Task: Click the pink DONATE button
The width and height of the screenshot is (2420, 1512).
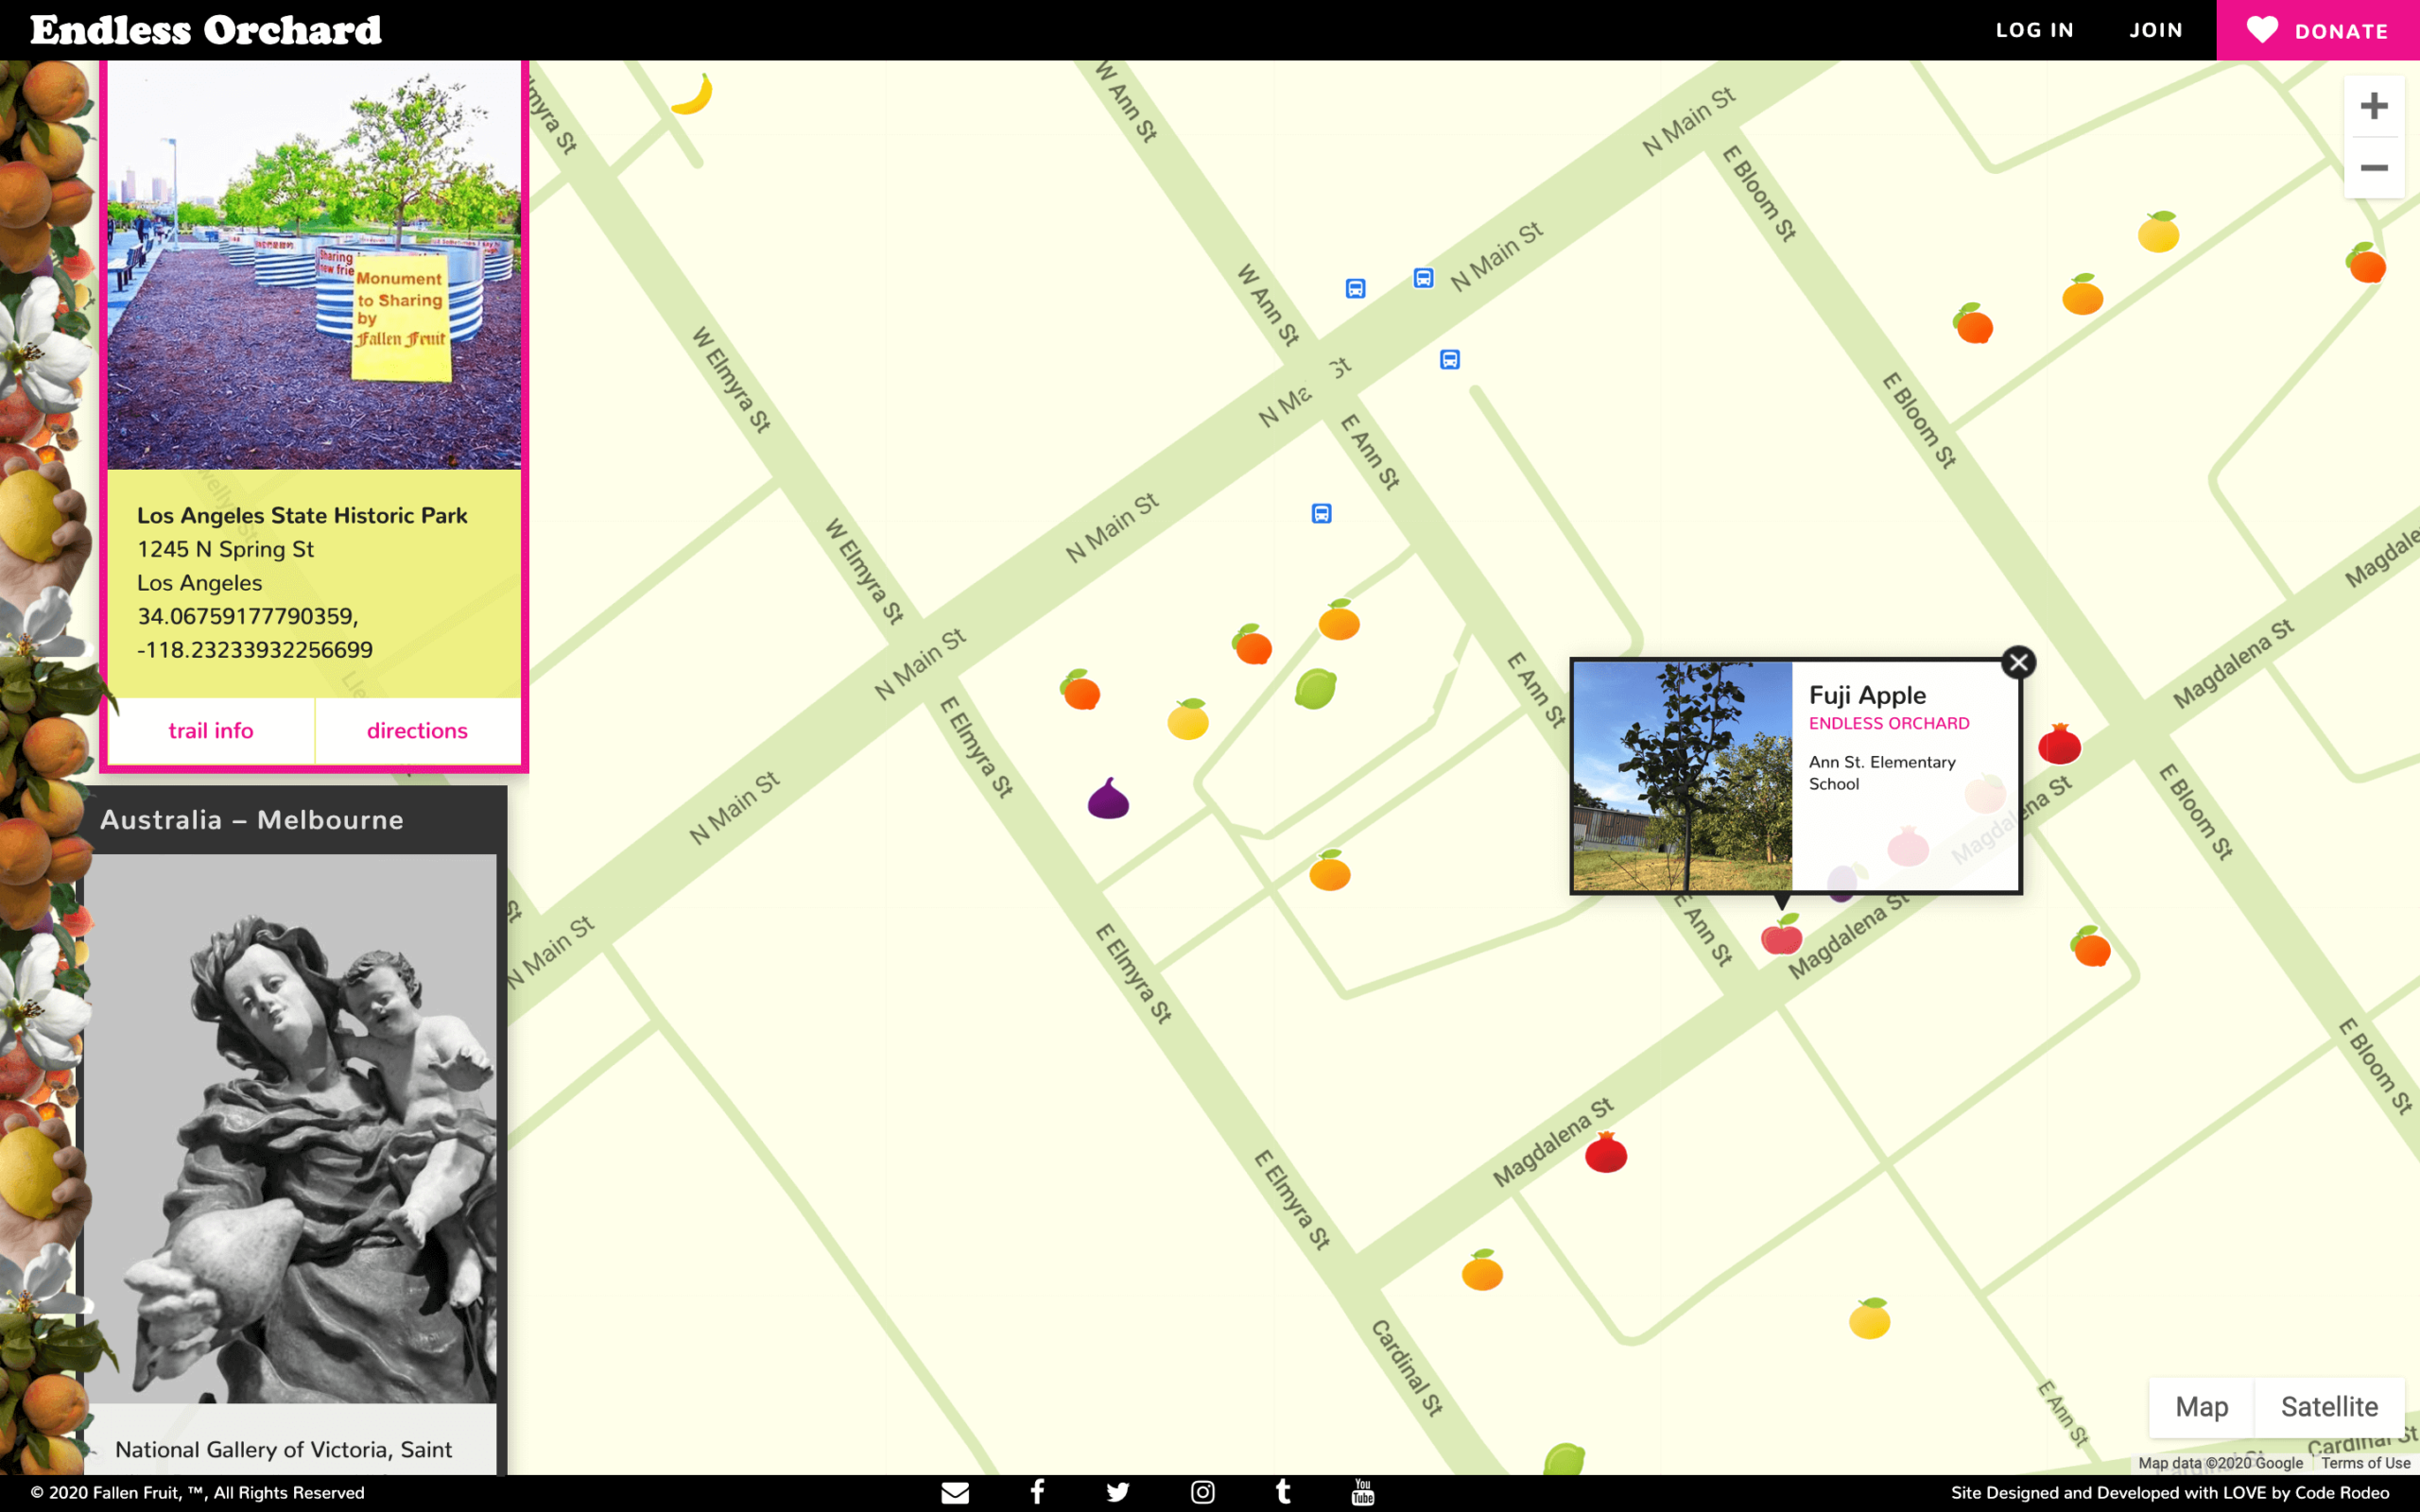Action: click(x=2318, y=30)
